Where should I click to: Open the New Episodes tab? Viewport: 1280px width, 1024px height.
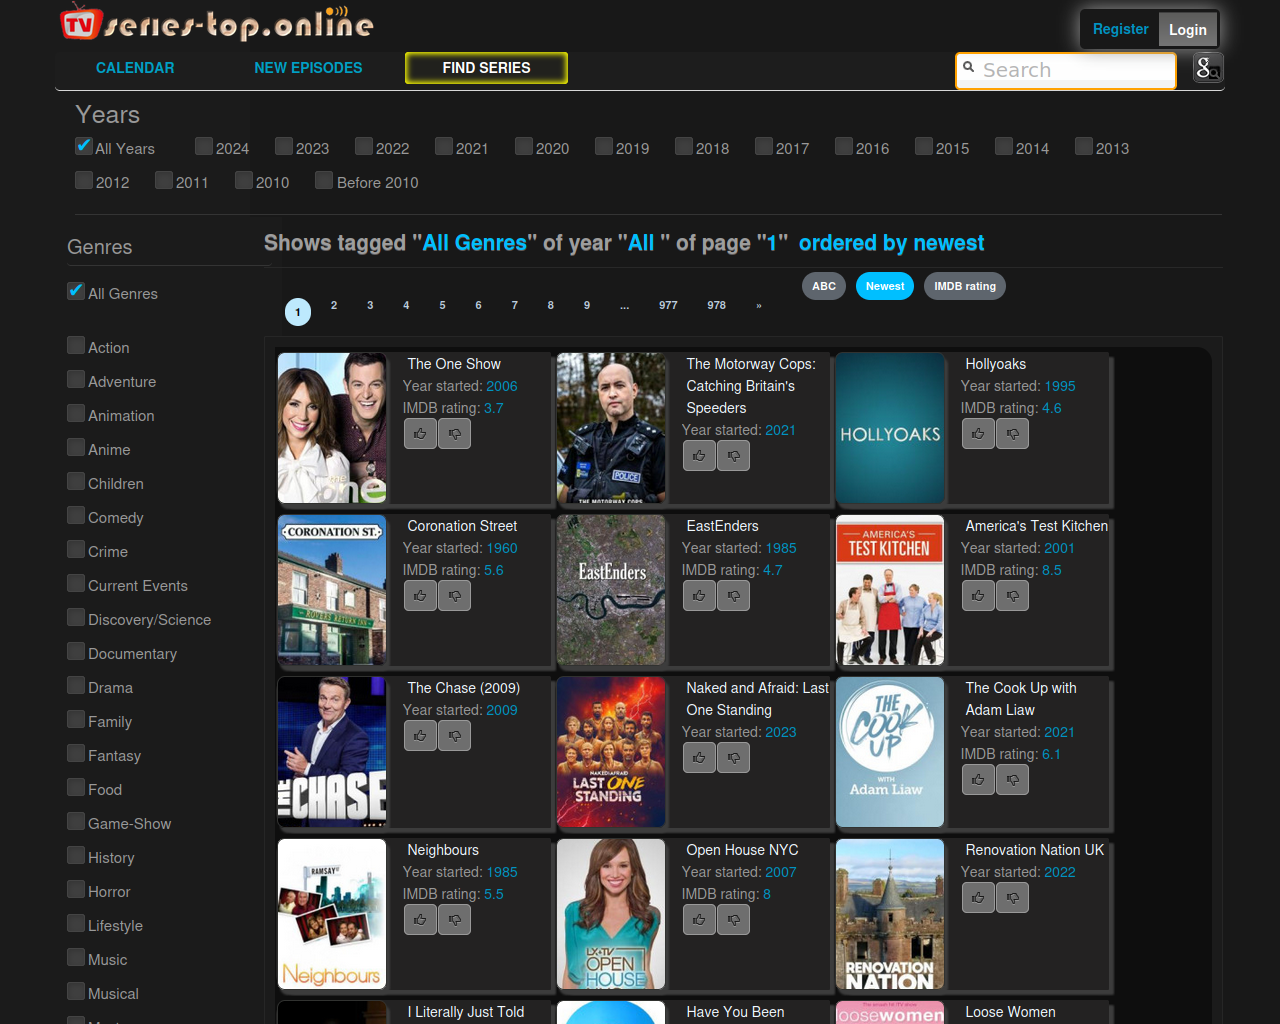[308, 68]
